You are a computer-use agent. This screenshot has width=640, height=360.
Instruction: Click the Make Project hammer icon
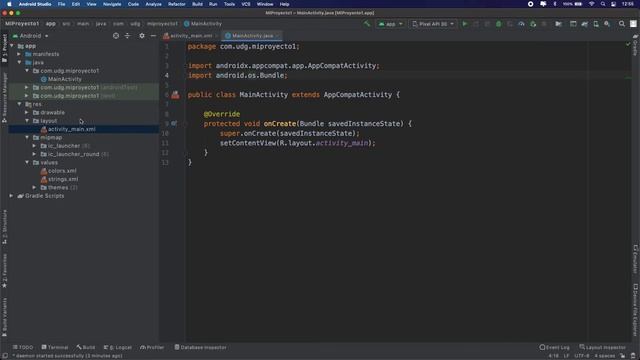pyautogui.click(x=367, y=24)
